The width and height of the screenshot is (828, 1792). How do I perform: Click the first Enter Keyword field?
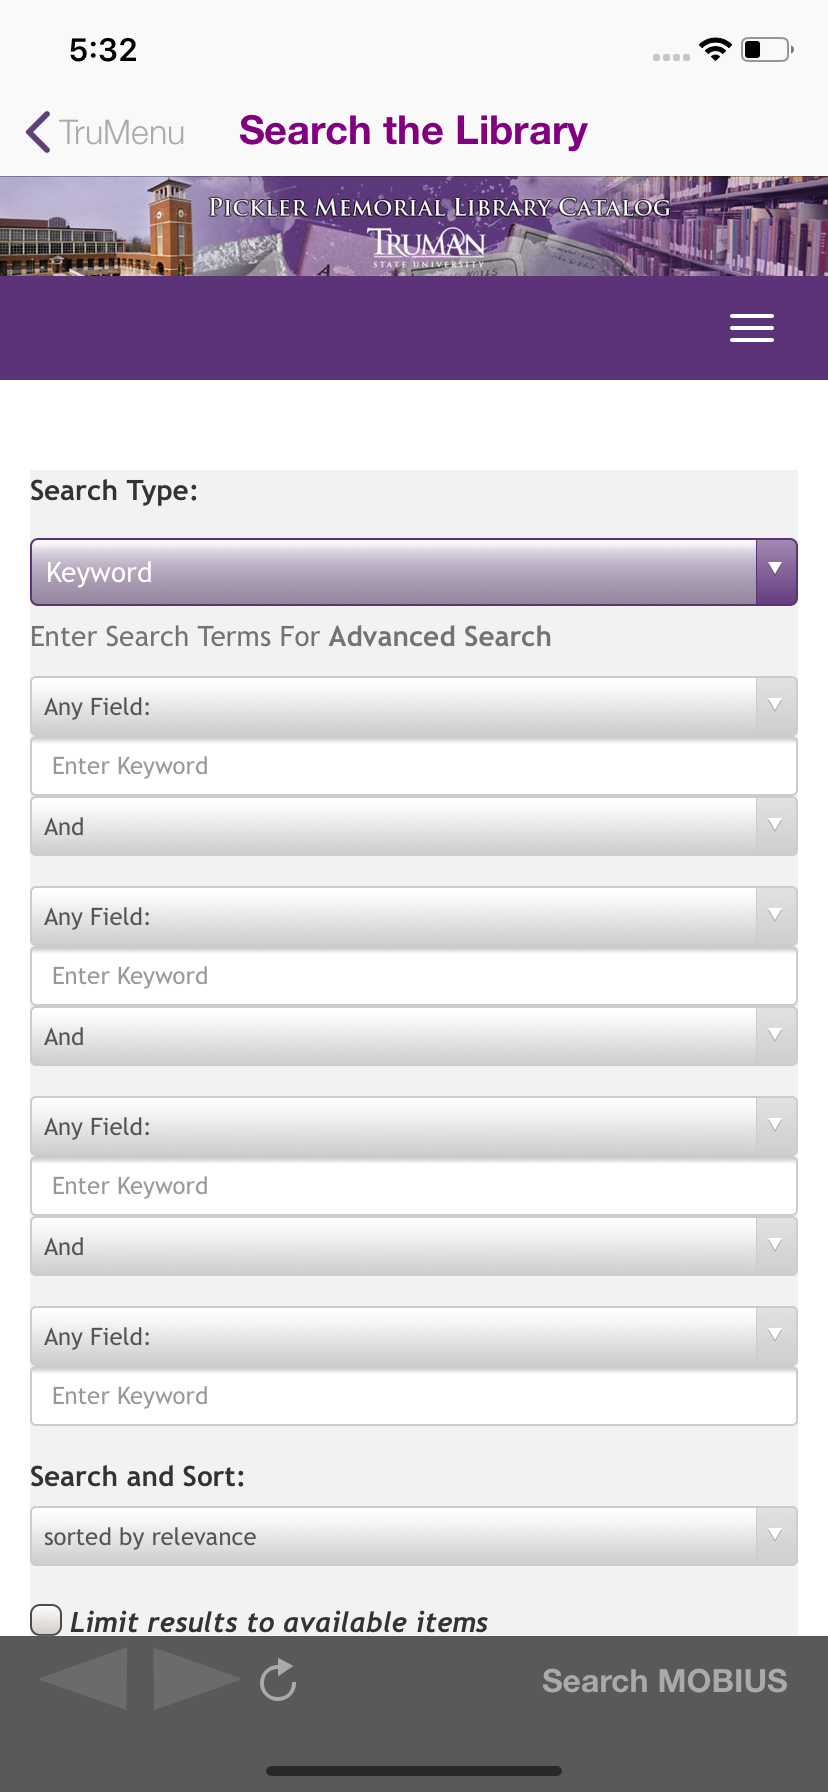[x=414, y=766]
